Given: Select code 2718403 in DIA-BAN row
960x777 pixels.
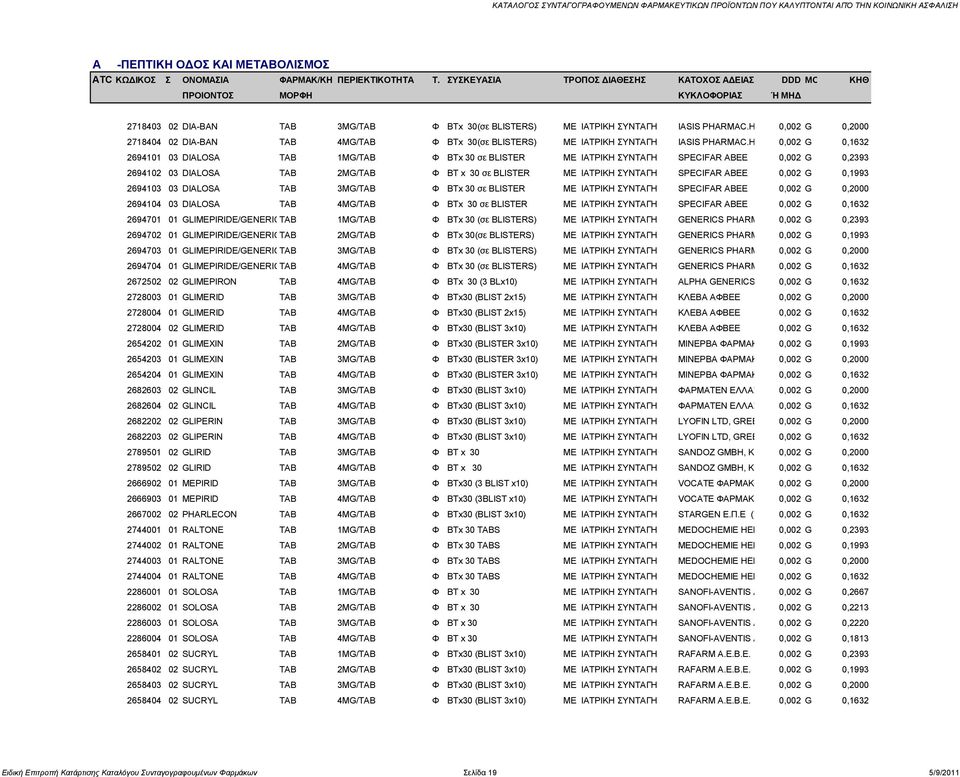Looking at the screenshot, I should [x=144, y=127].
